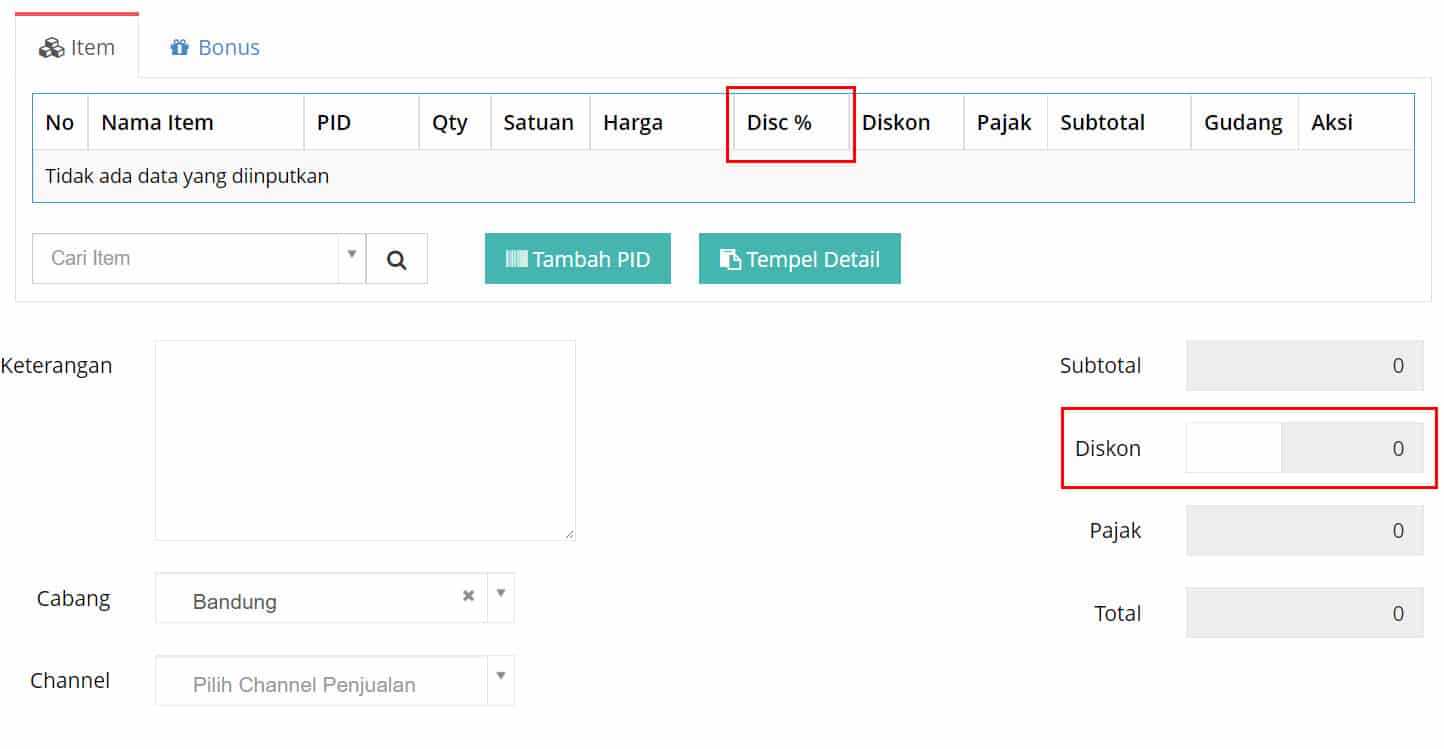Click inside the Keterangan text area
Viewport: 1444px width, 749px height.
(365, 440)
